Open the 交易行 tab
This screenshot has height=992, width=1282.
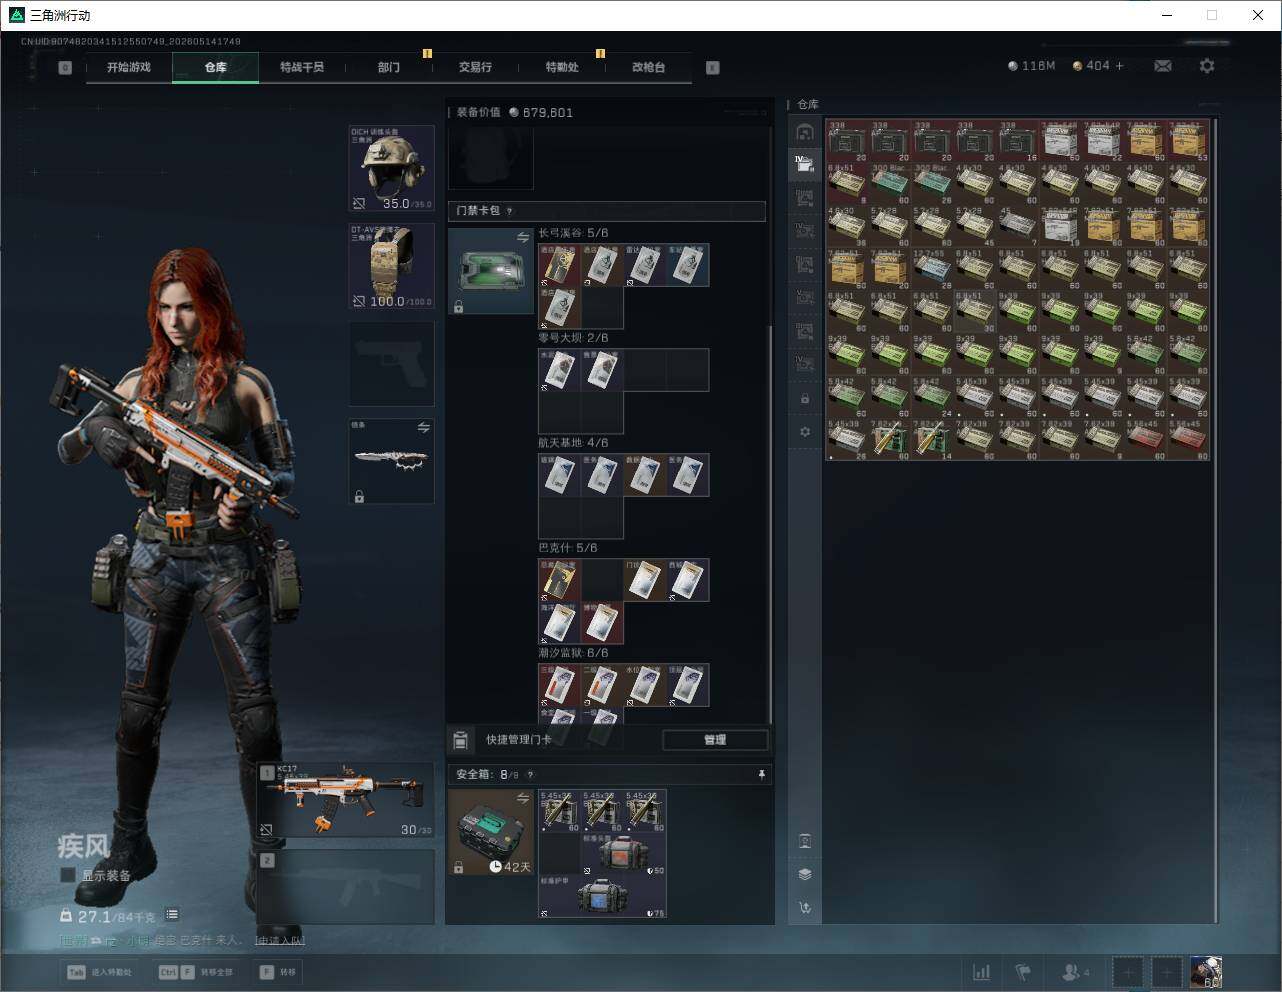click(475, 67)
